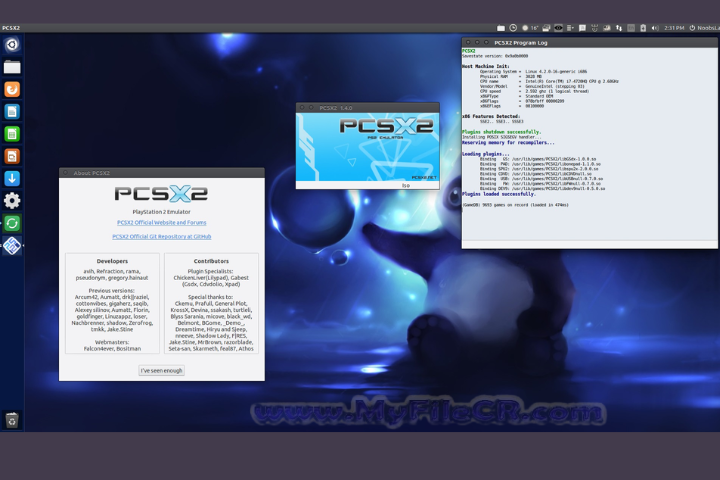The height and width of the screenshot is (480, 720).
Task: Click 'Reserving memory for recompilers...' log line
Action: point(508,142)
